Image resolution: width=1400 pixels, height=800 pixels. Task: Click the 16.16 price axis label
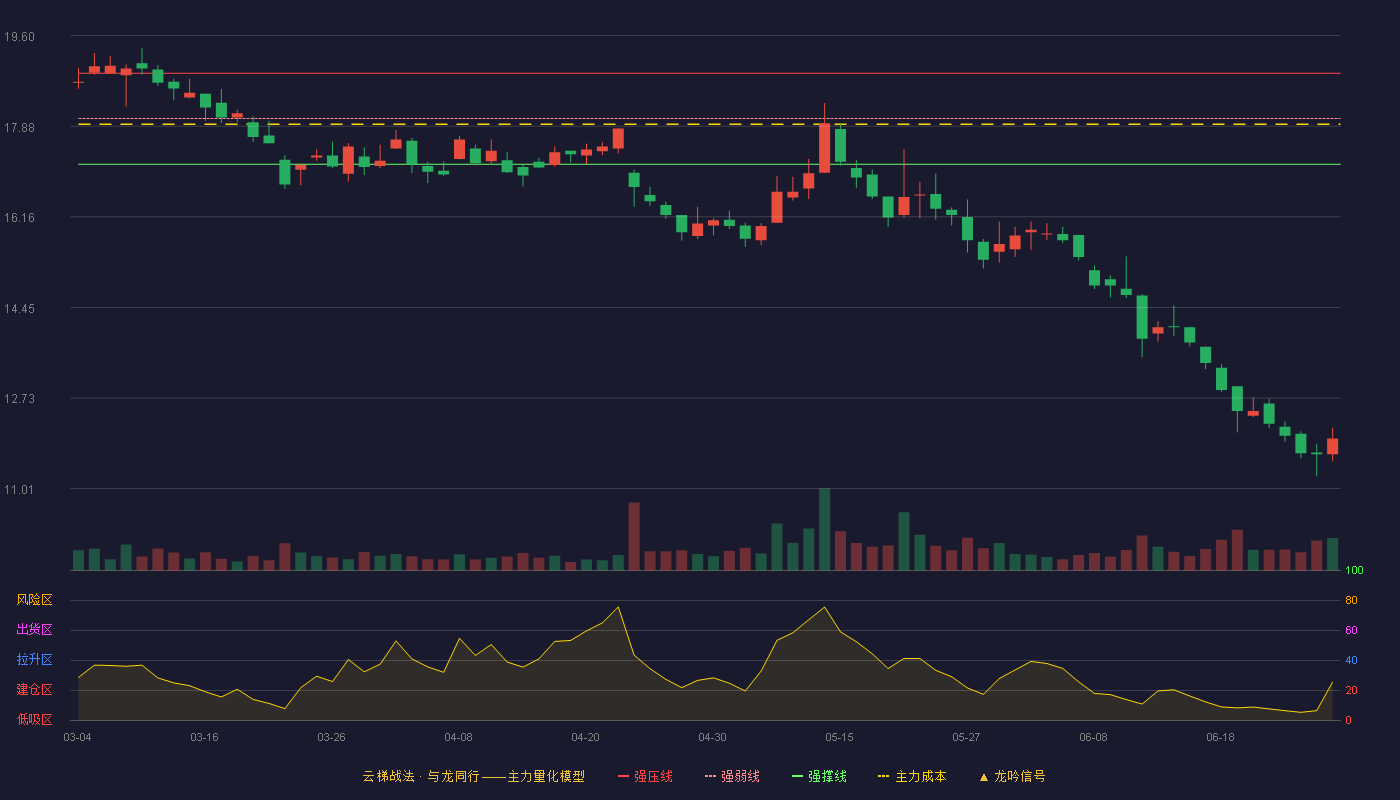pyautogui.click(x=19, y=218)
